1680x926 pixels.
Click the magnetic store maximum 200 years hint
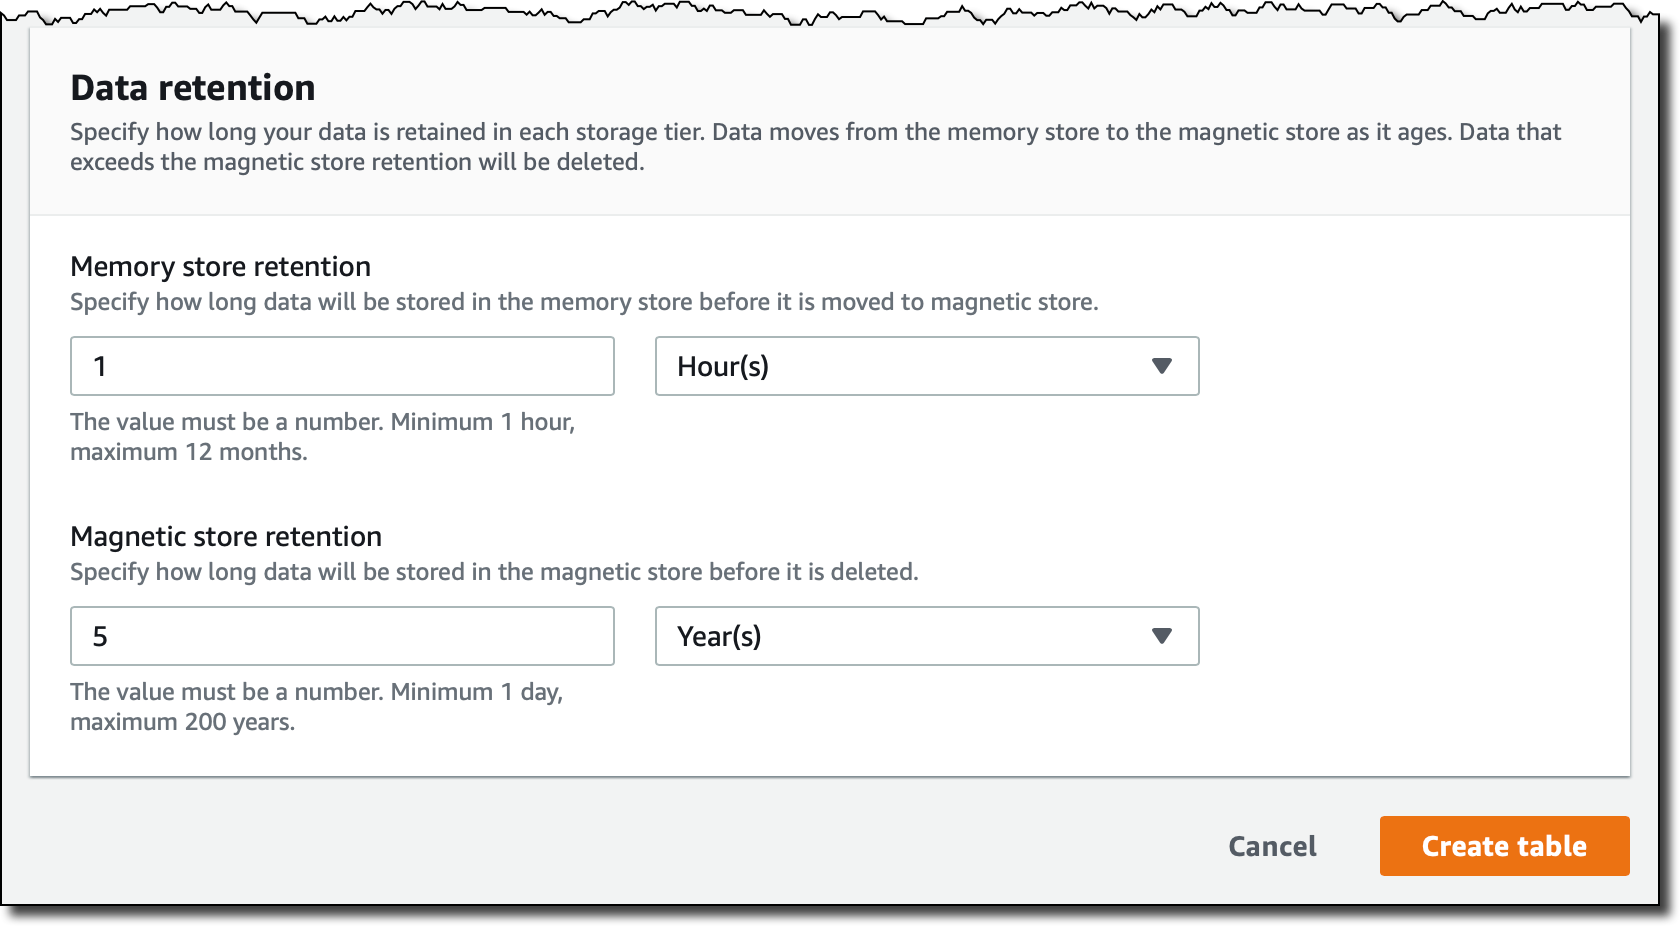pos(316,707)
